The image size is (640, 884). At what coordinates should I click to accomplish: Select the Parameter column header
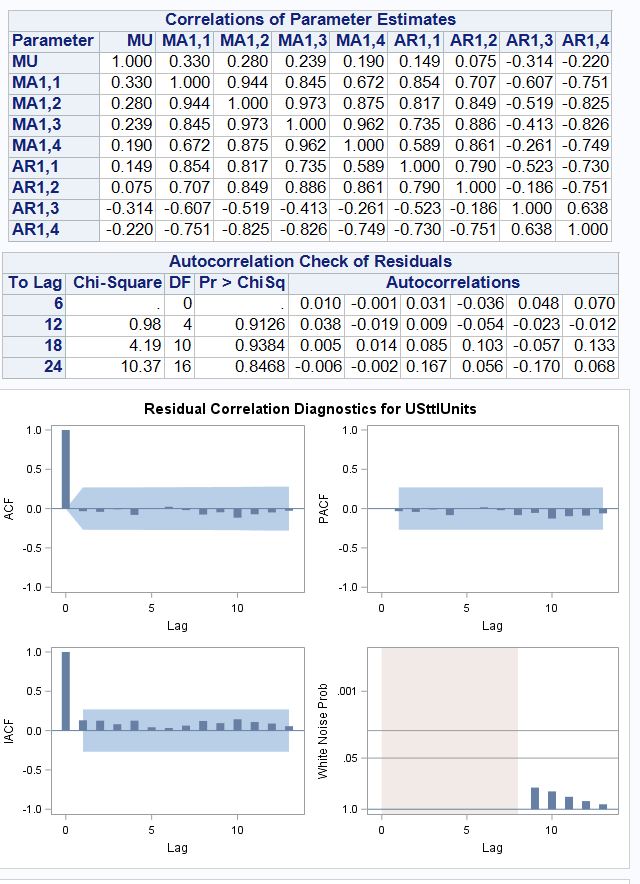tap(52, 41)
